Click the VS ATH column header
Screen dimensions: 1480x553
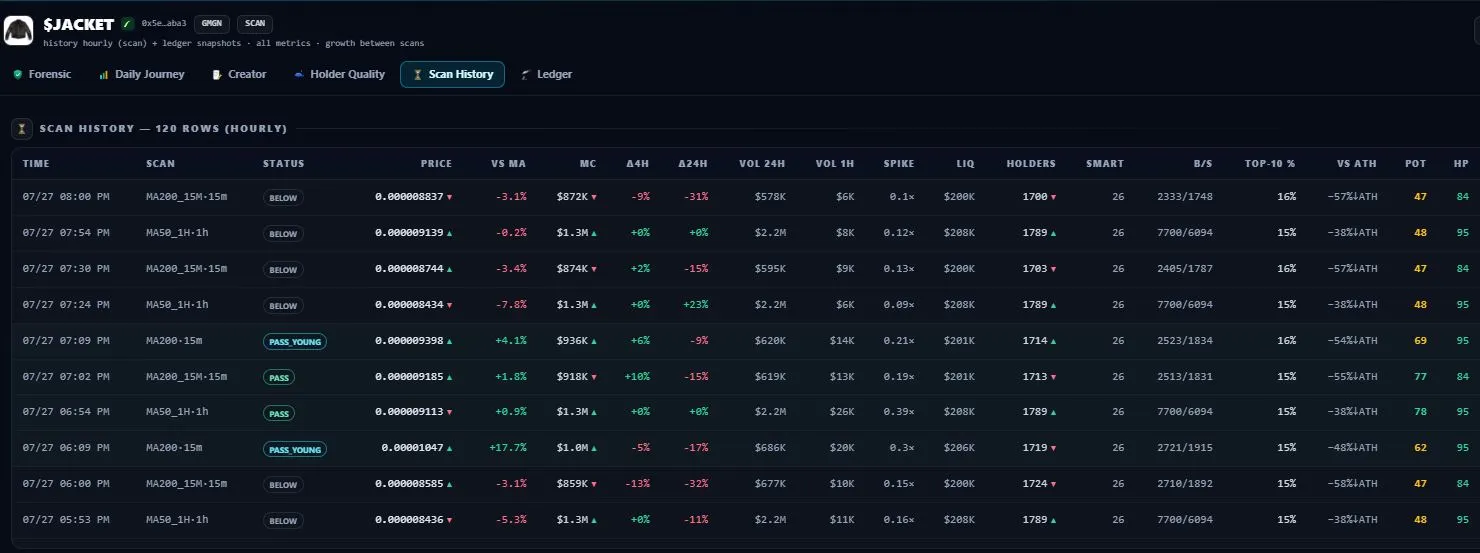point(1357,163)
